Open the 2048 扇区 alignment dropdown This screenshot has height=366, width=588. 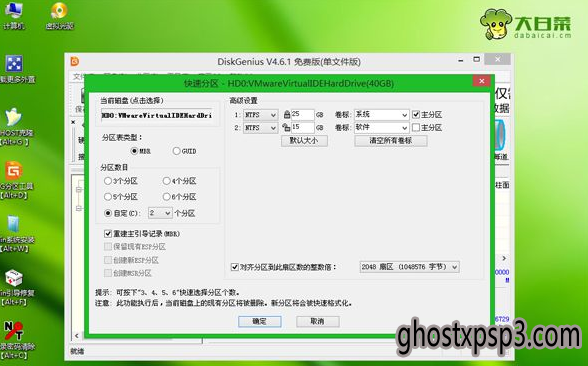click(x=410, y=267)
